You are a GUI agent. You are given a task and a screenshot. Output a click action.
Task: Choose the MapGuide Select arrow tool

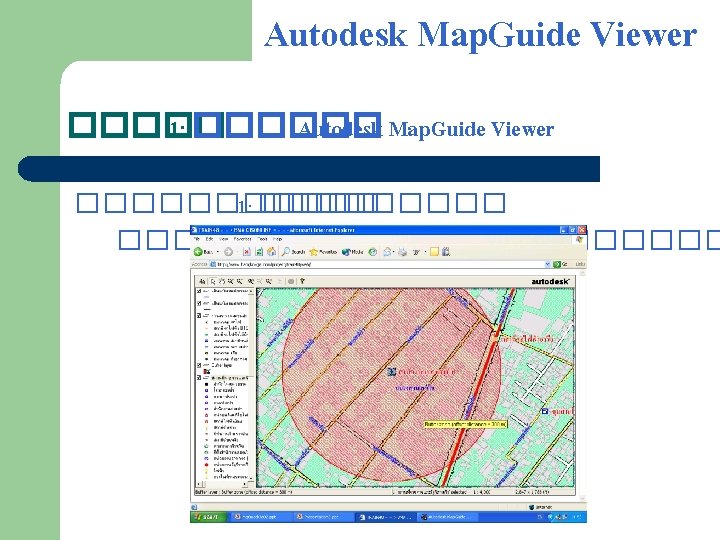[x=213, y=281]
